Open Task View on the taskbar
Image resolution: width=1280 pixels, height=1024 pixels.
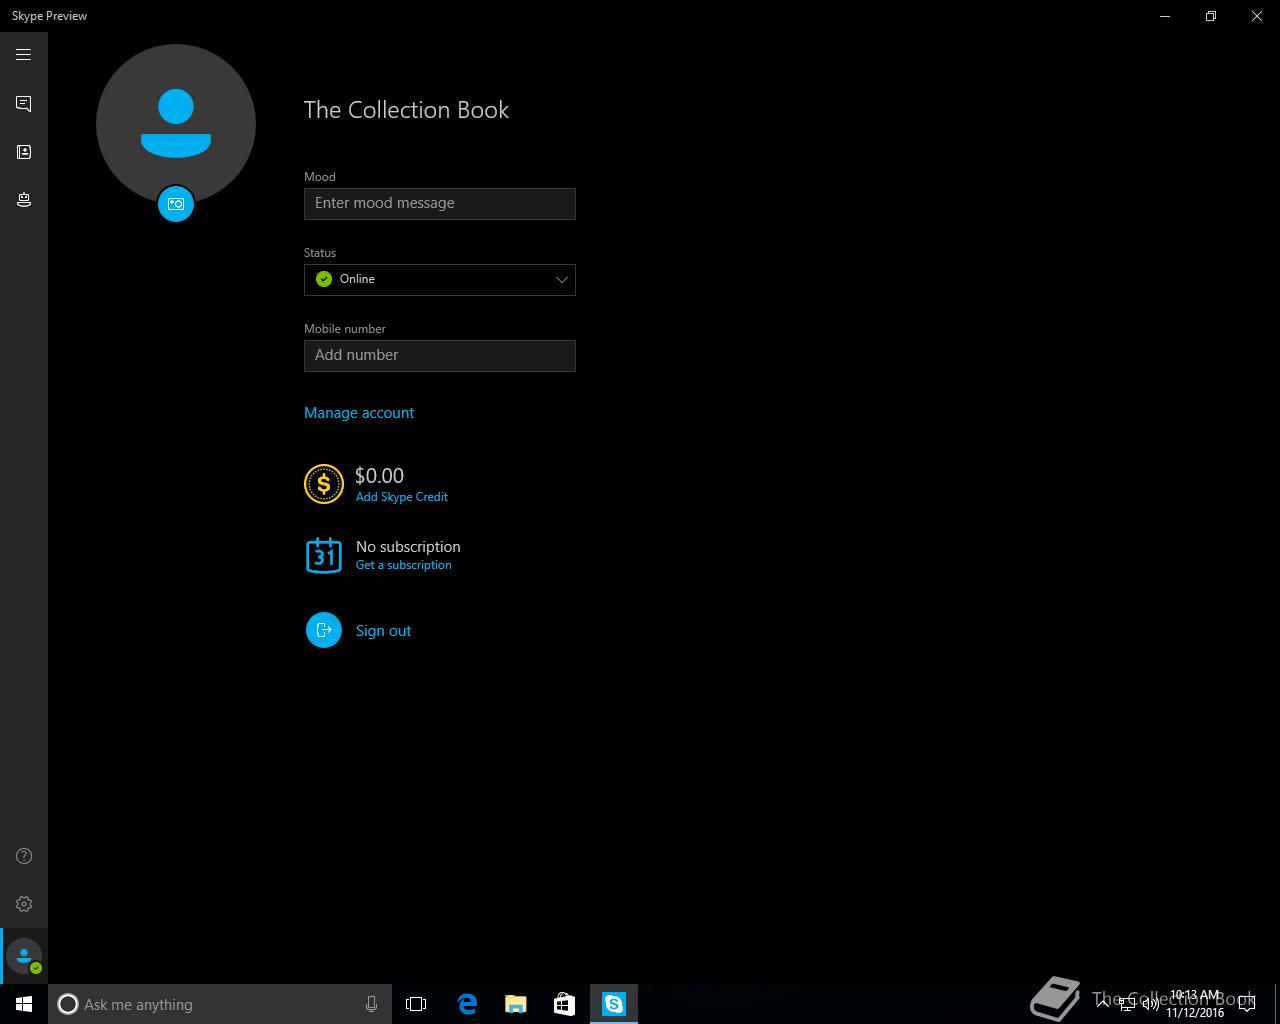[416, 1004]
